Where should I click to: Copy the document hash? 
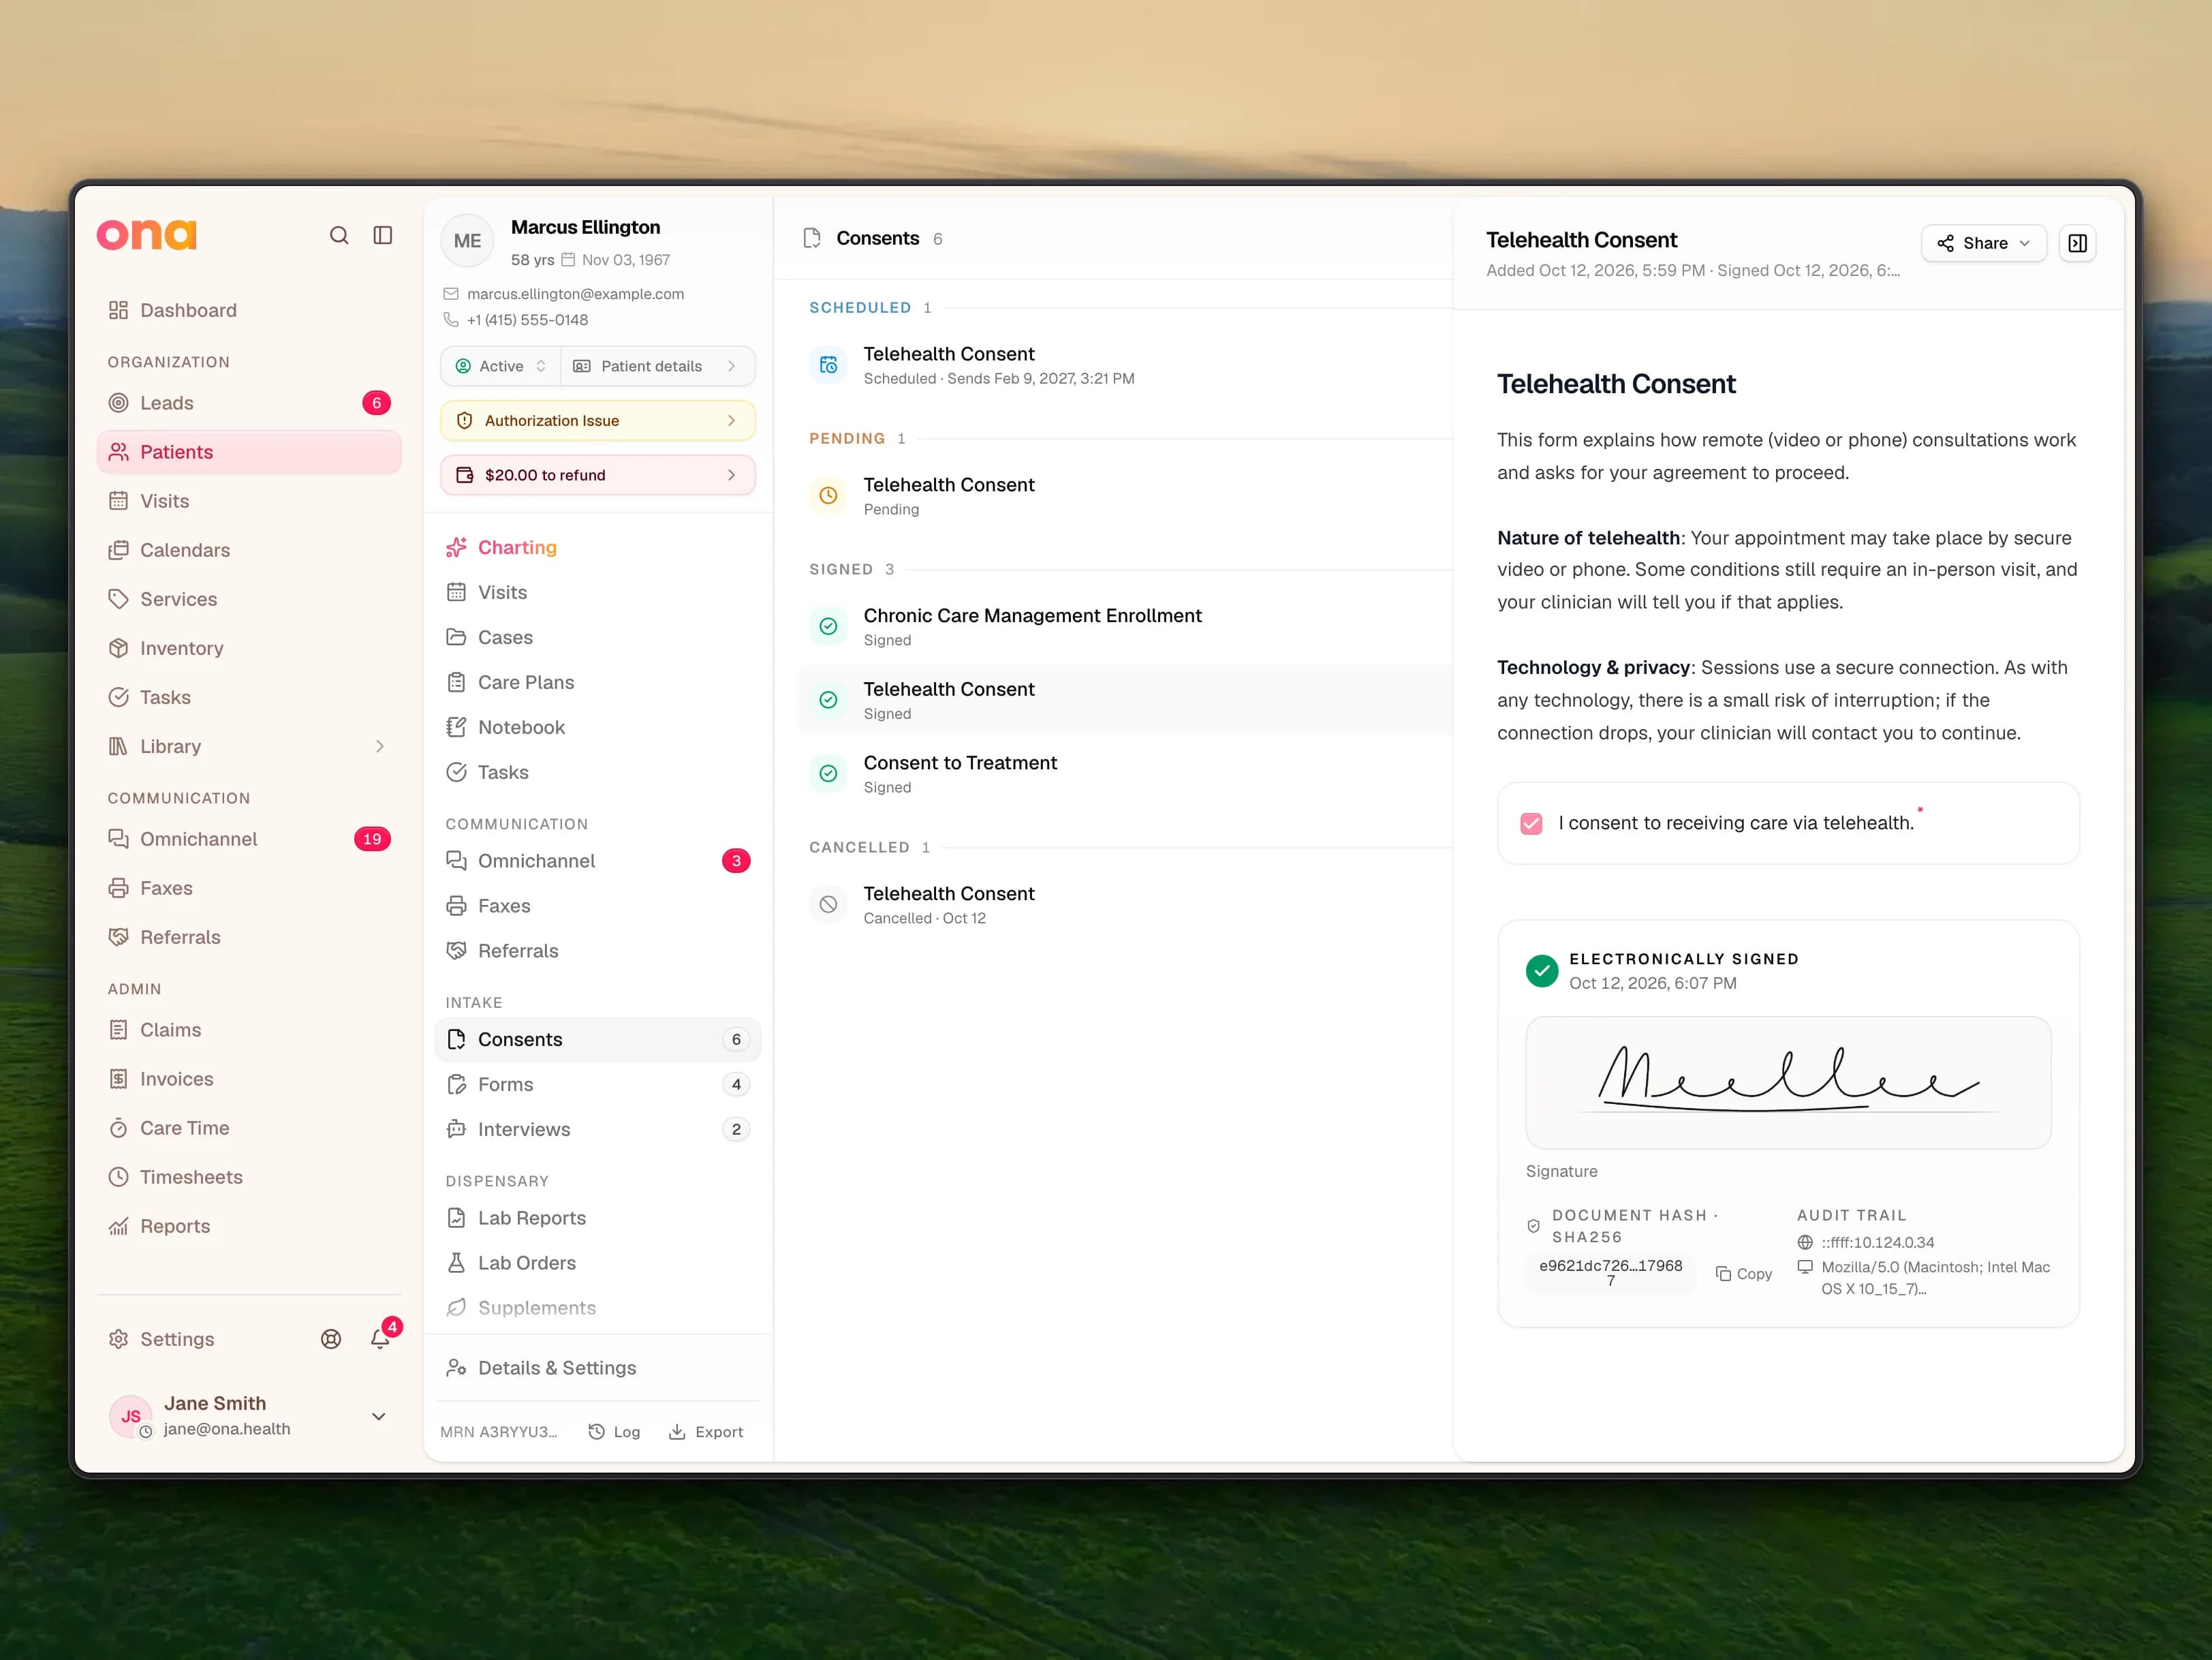[1744, 1273]
